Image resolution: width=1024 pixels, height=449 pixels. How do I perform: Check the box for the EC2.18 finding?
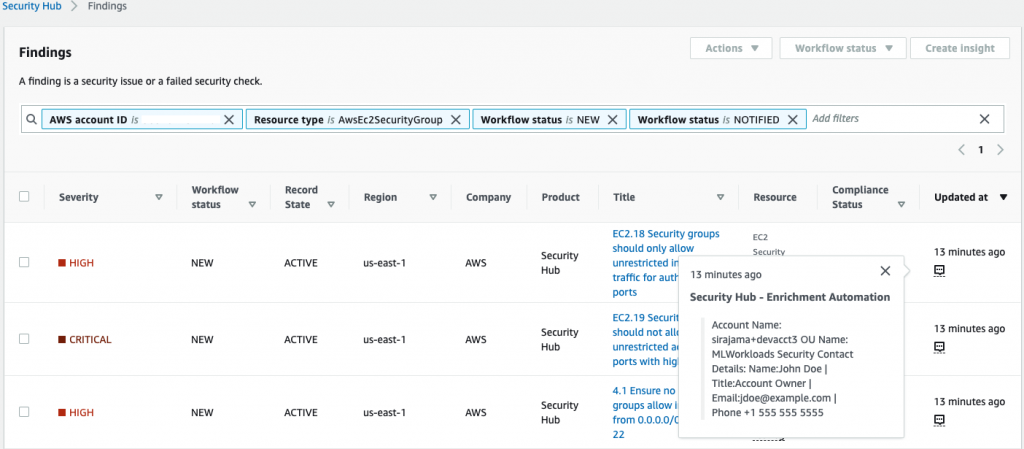[24, 262]
